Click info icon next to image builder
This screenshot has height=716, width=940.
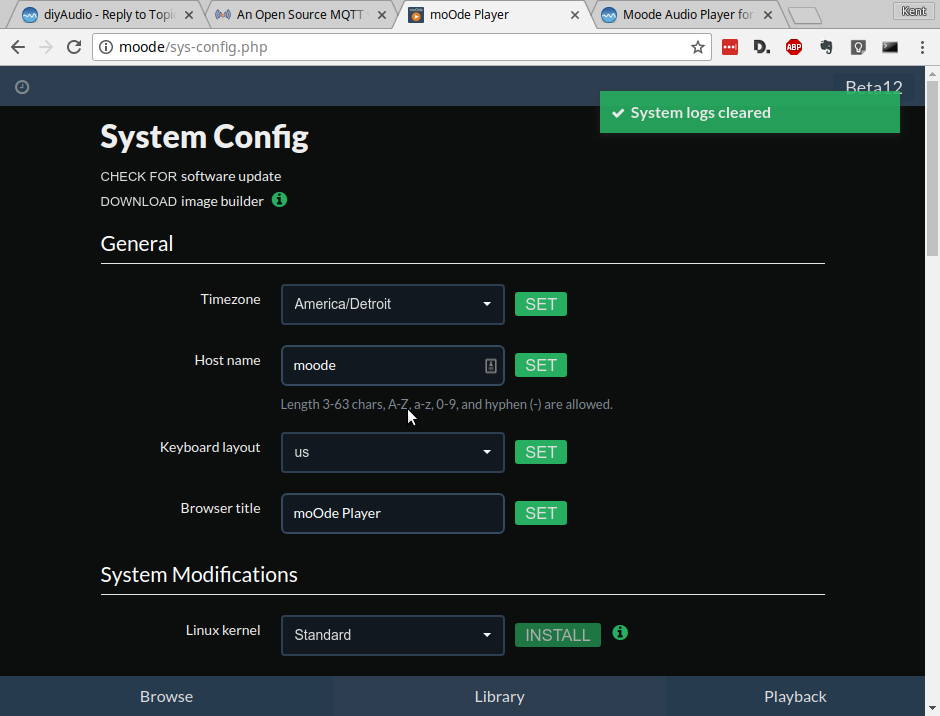pos(279,200)
